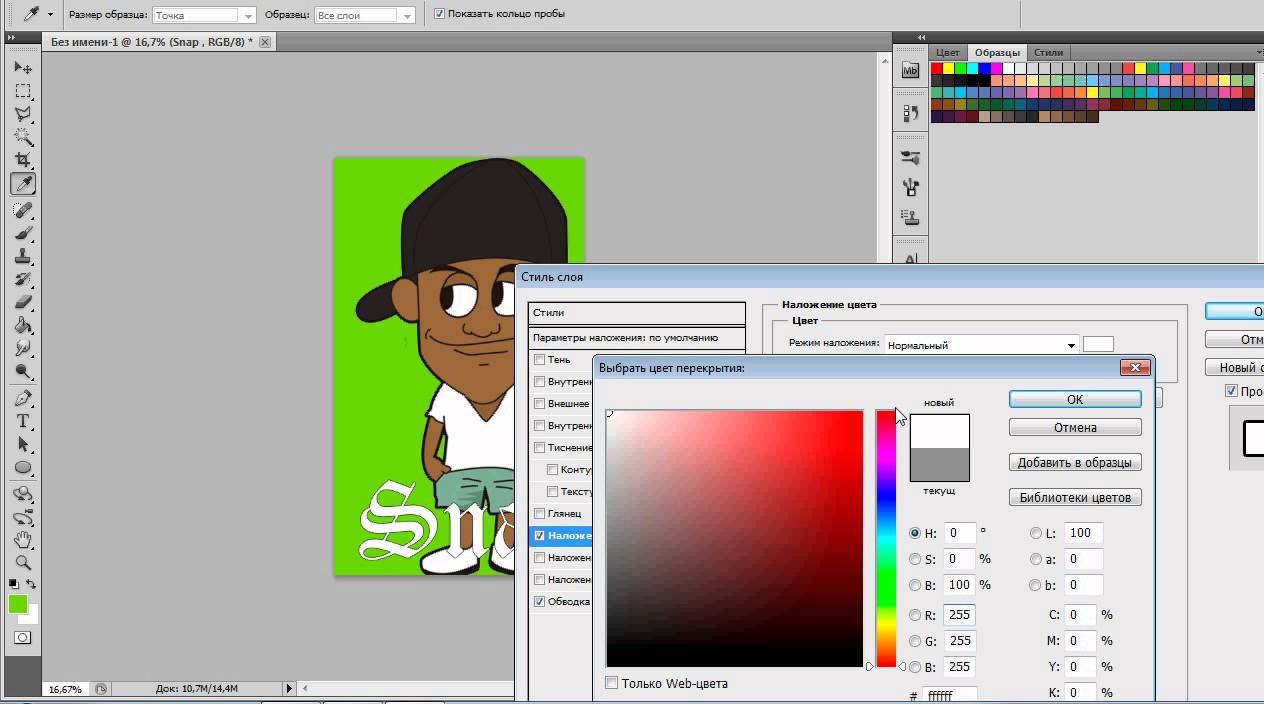
Task: Open the Mini Bridge Mb panel icon
Action: tap(910, 70)
